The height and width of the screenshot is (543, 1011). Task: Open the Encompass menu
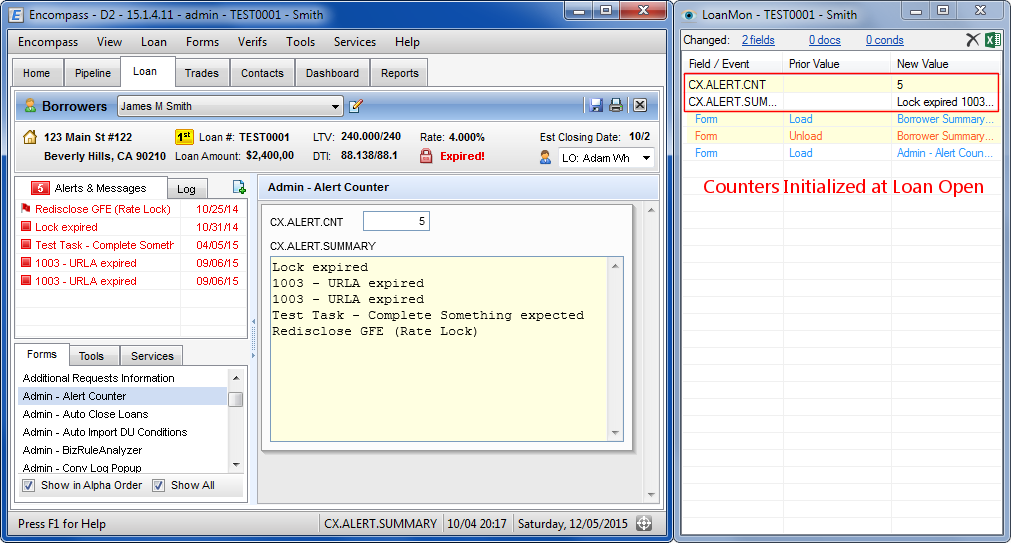48,42
